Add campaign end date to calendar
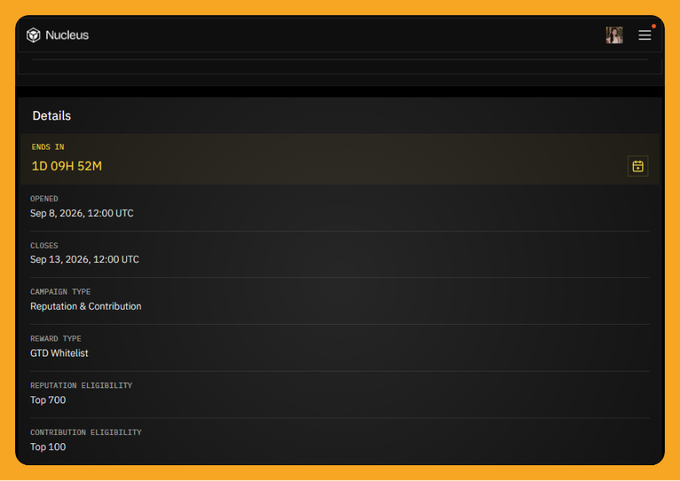The height and width of the screenshot is (481, 680). pos(638,166)
